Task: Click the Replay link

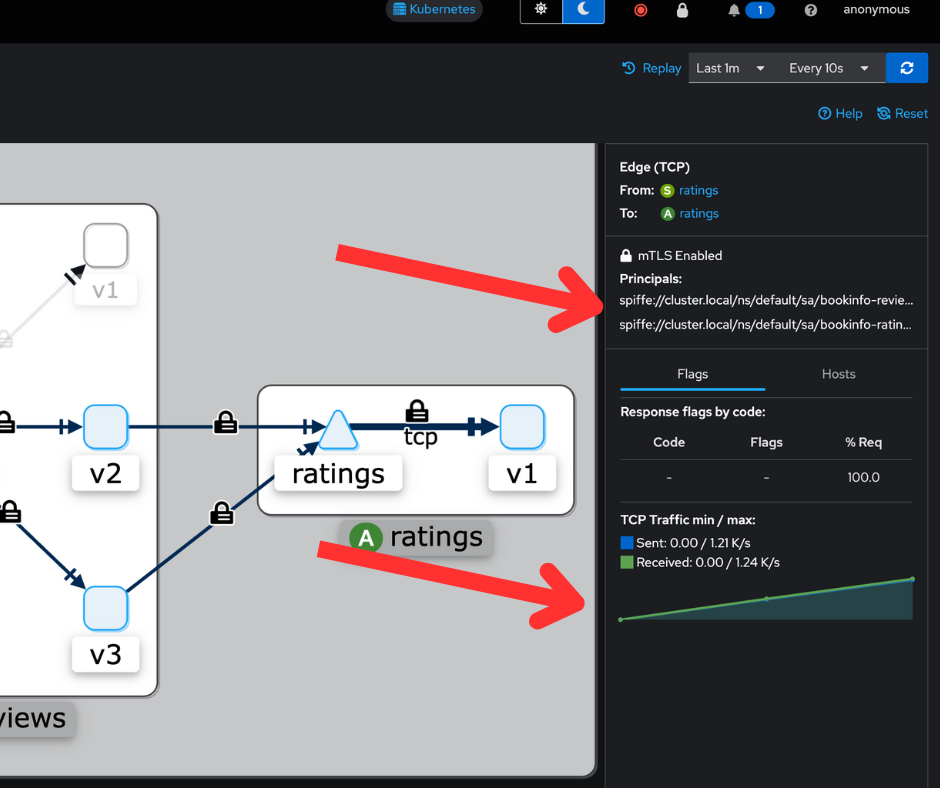Action: click(651, 68)
